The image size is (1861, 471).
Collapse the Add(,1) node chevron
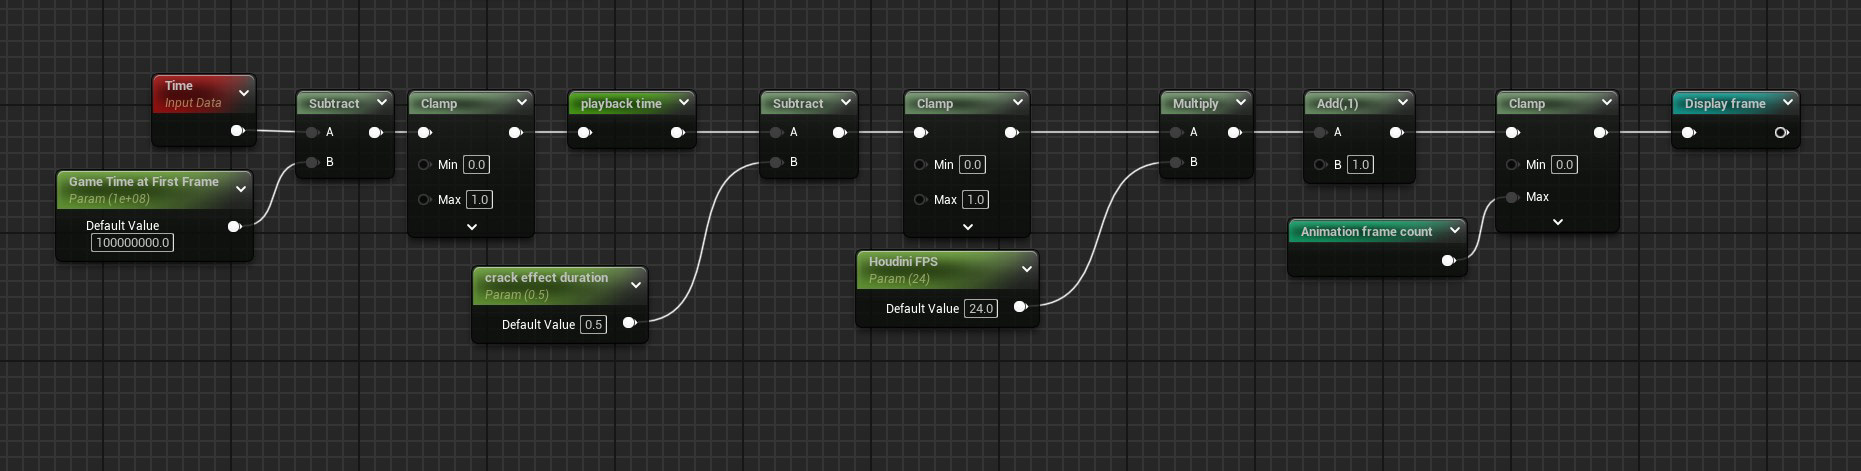click(1402, 102)
